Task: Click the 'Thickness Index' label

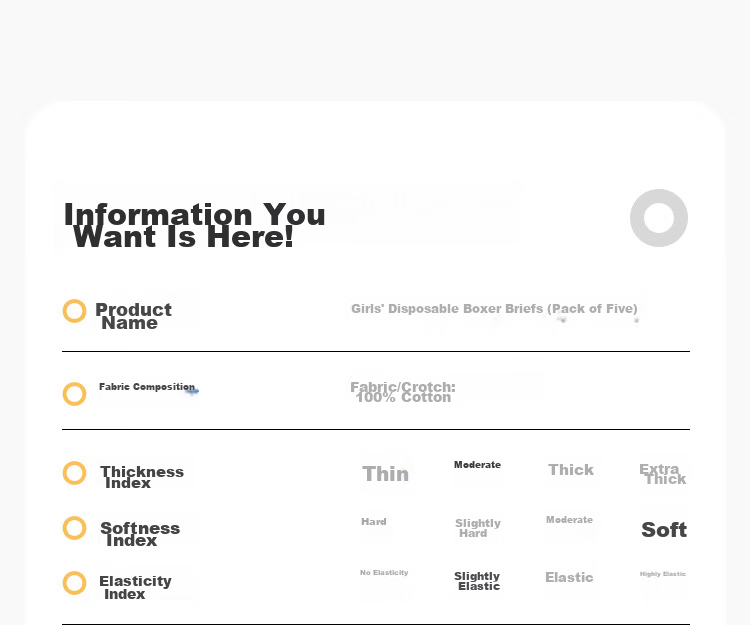Action: point(142,477)
